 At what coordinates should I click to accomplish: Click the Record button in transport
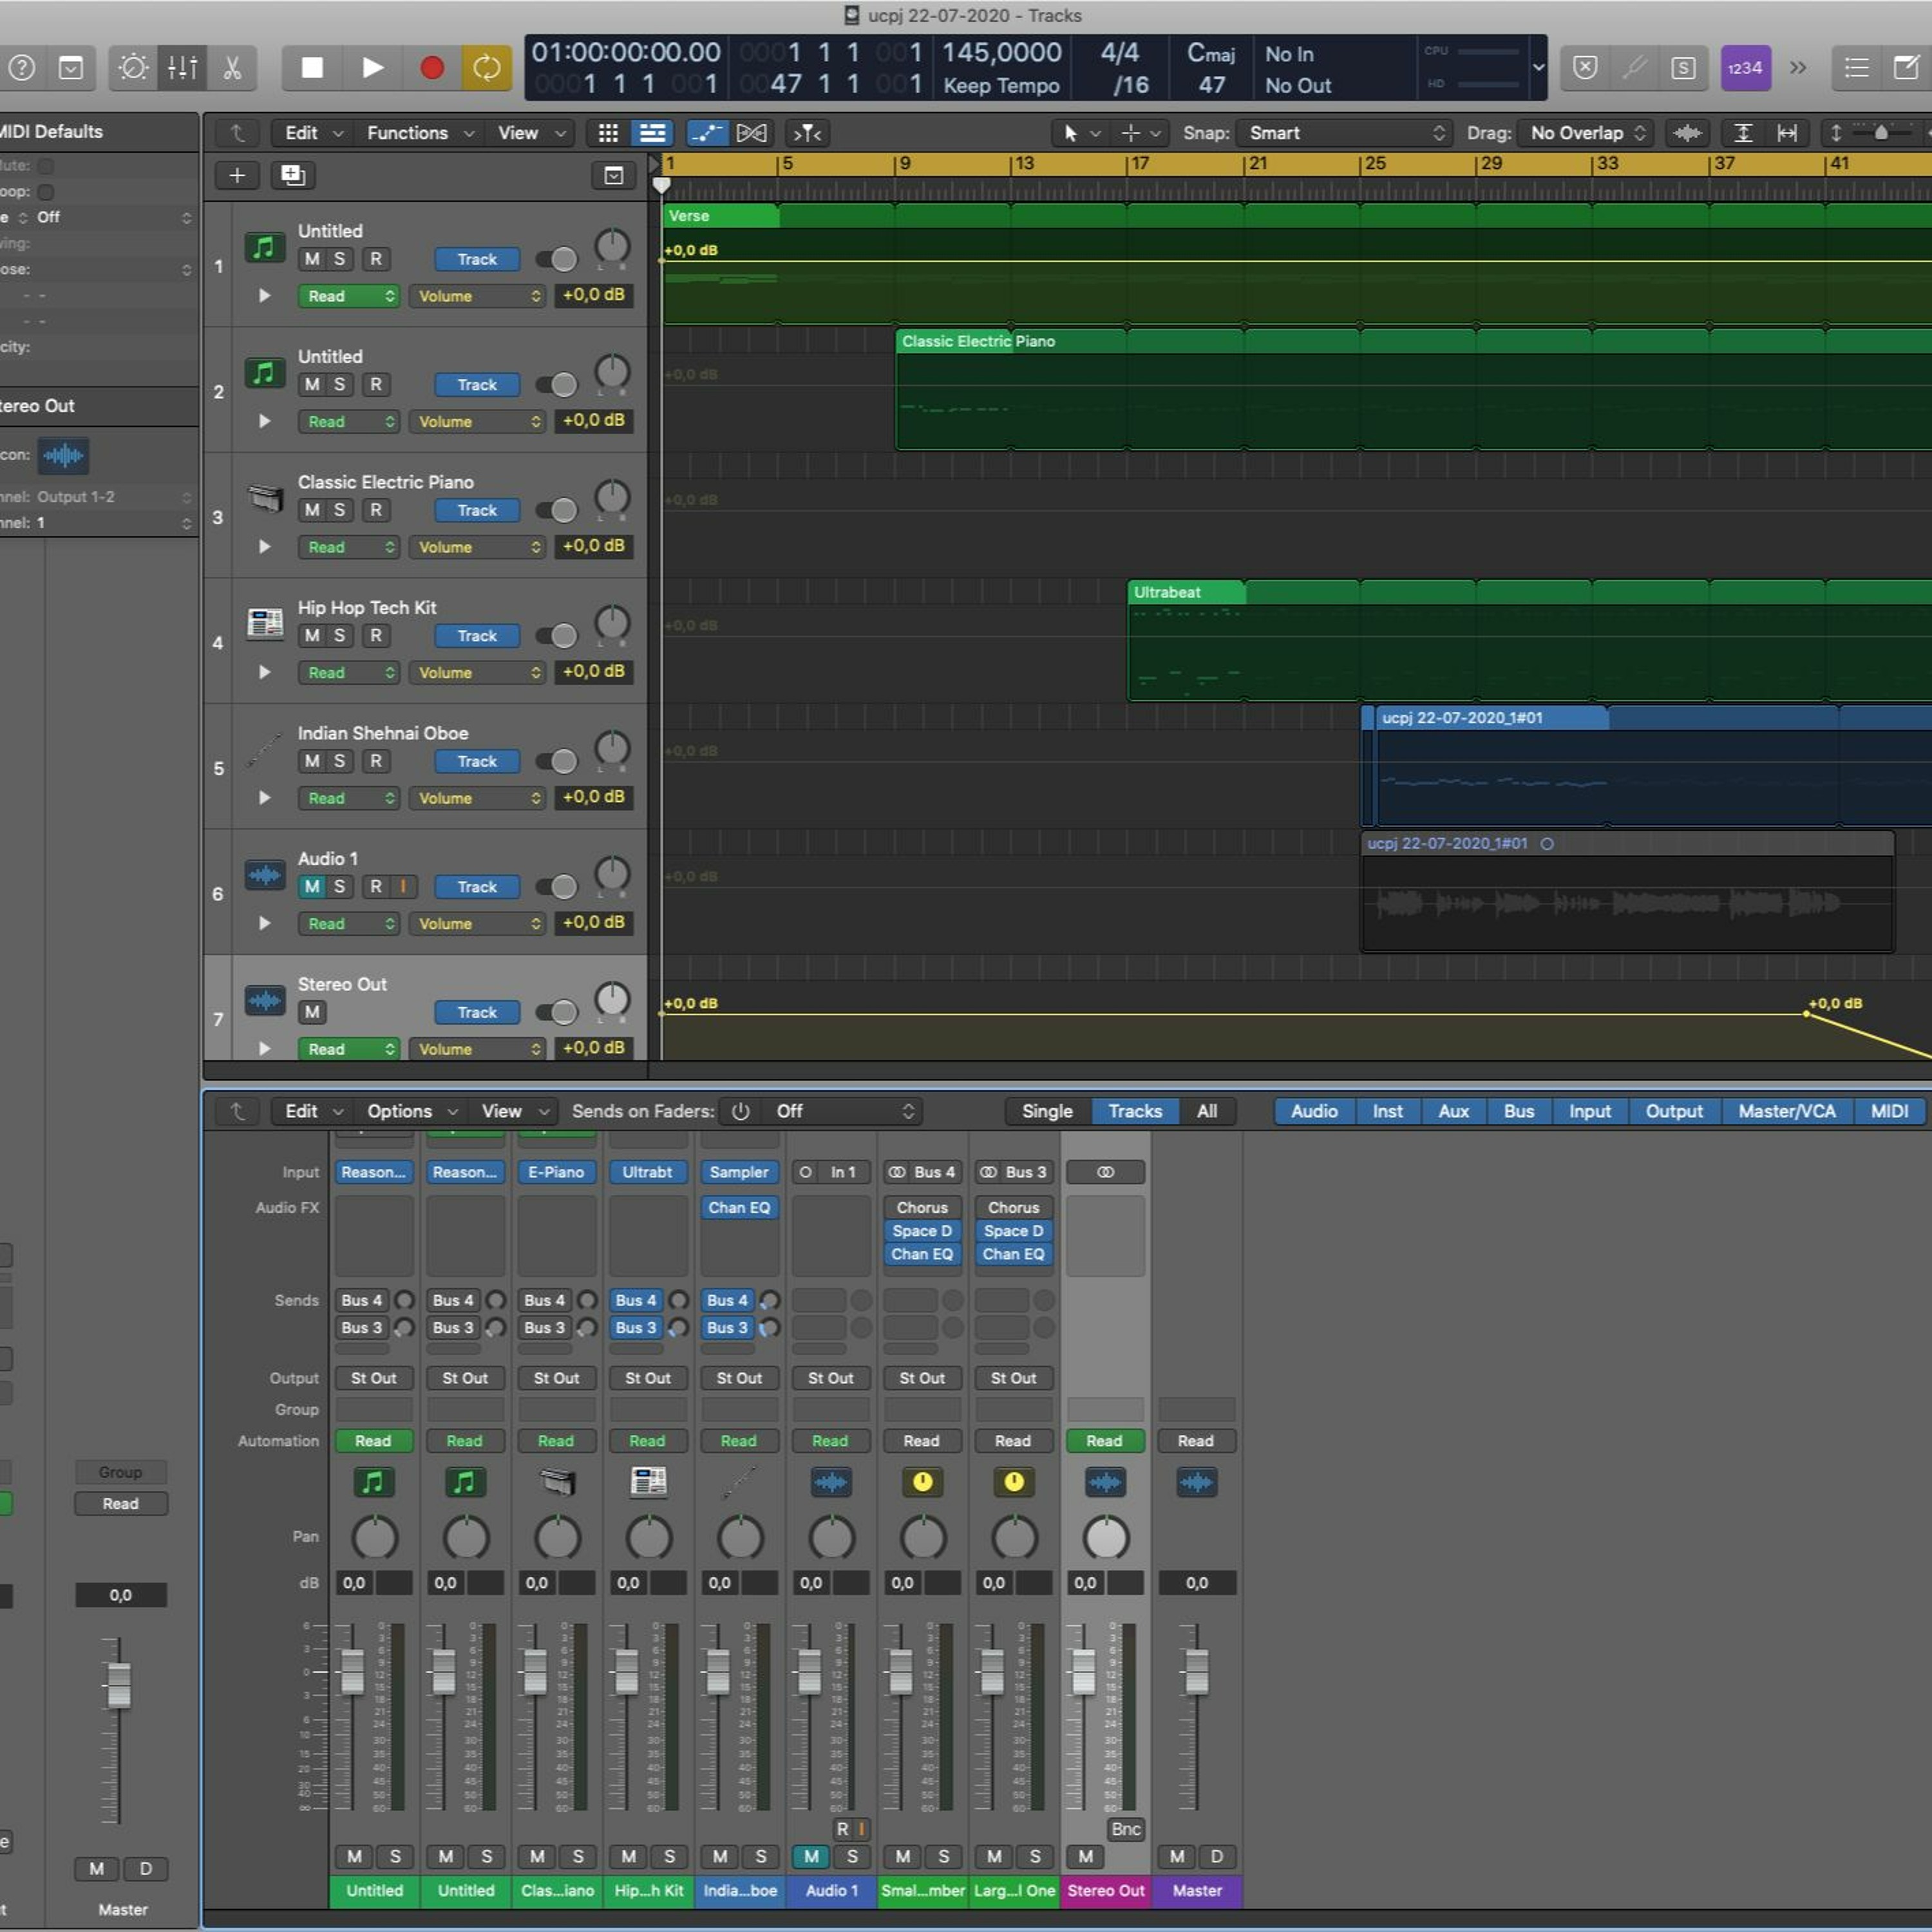pos(431,68)
